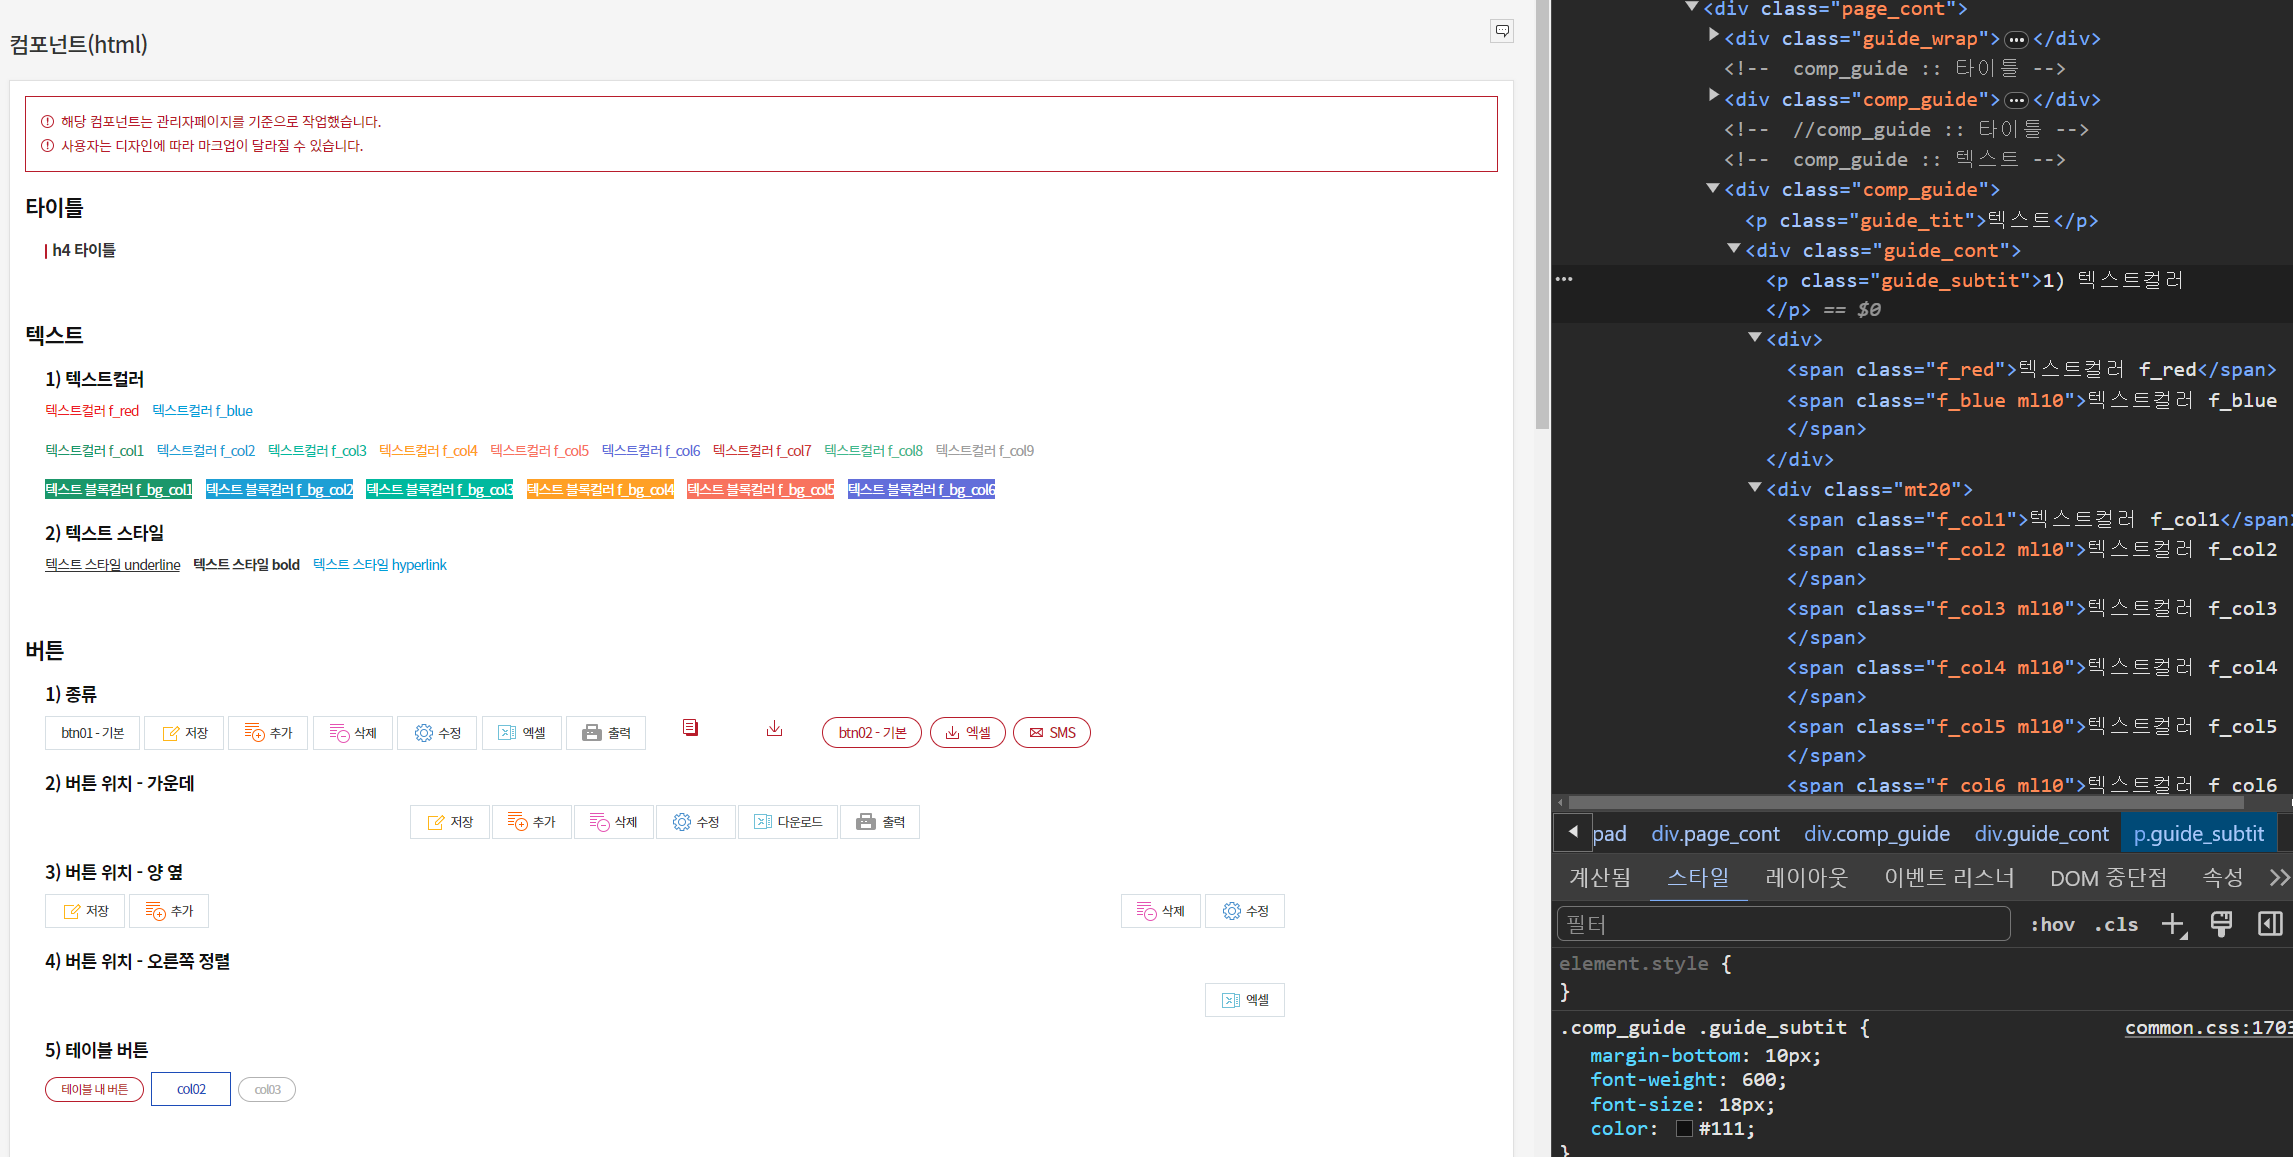Open the rendering emulation paintbrush icon
The image size is (2293, 1157).
[x=2221, y=924]
